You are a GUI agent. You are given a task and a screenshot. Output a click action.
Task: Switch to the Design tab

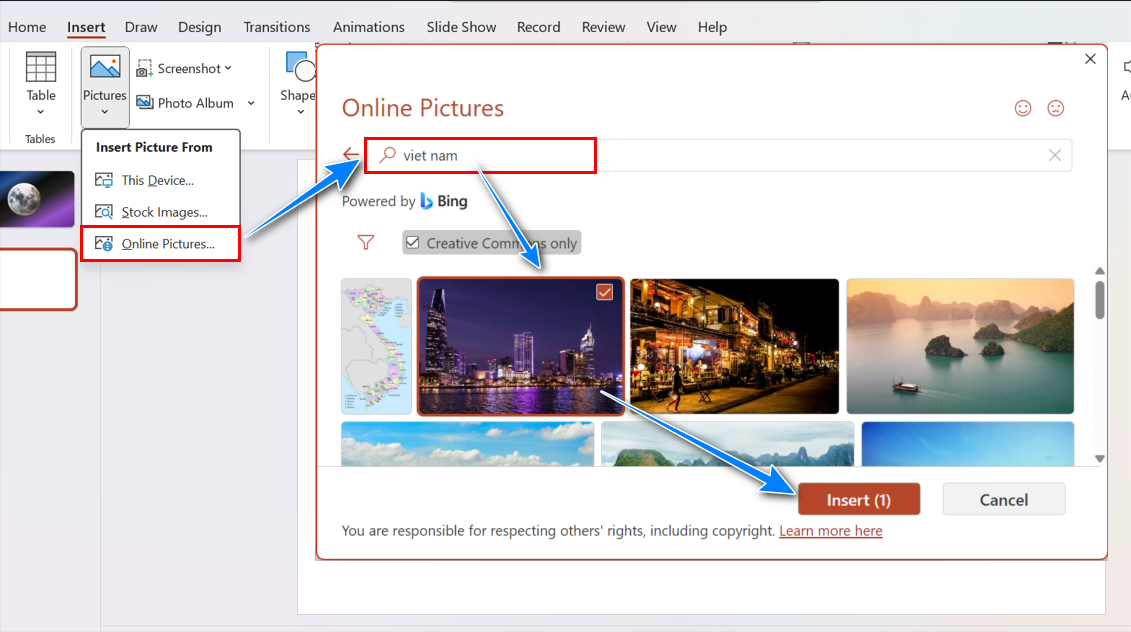point(200,27)
